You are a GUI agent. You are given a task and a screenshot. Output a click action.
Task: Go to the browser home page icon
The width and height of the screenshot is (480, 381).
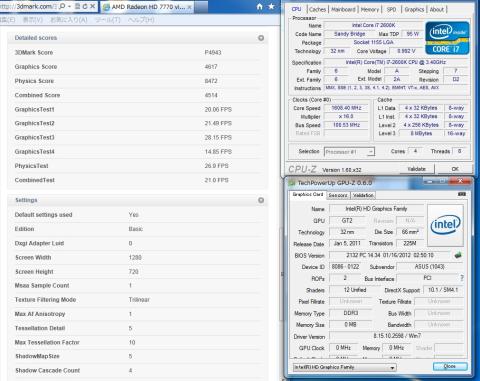[260, 6]
